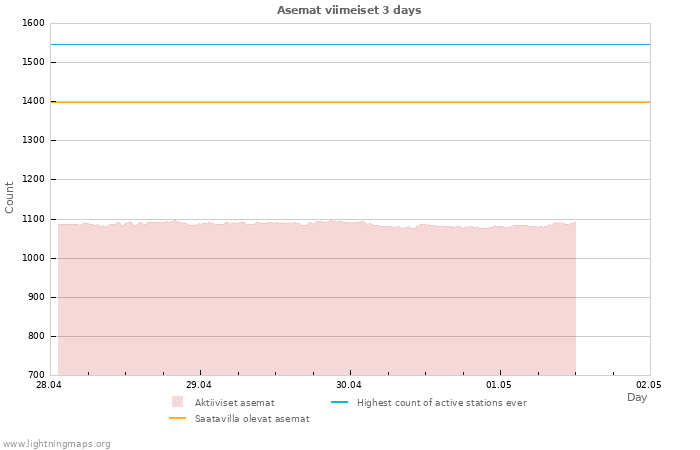The image size is (700, 450).
Task: Select 'Highest count of active stations ever' label
Action: tap(442, 403)
